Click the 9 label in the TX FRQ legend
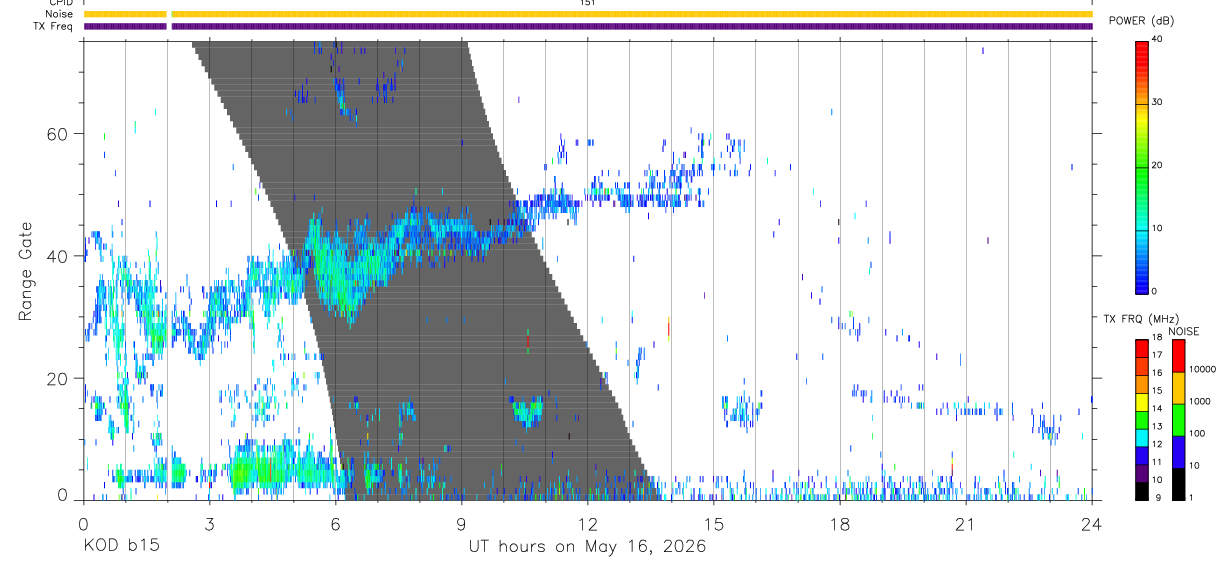Screen dimensions: 1228x567 1158,497
